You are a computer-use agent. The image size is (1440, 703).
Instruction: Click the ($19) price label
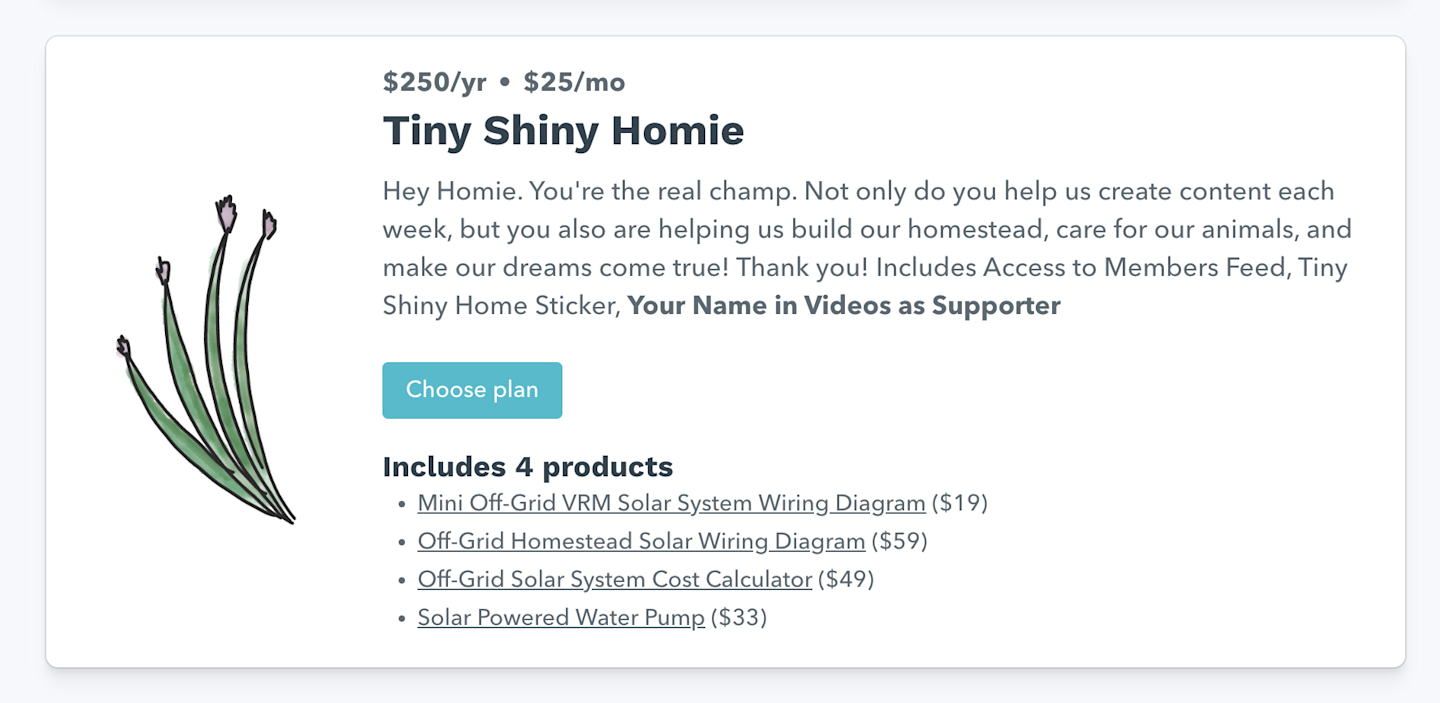click(959, 503)
